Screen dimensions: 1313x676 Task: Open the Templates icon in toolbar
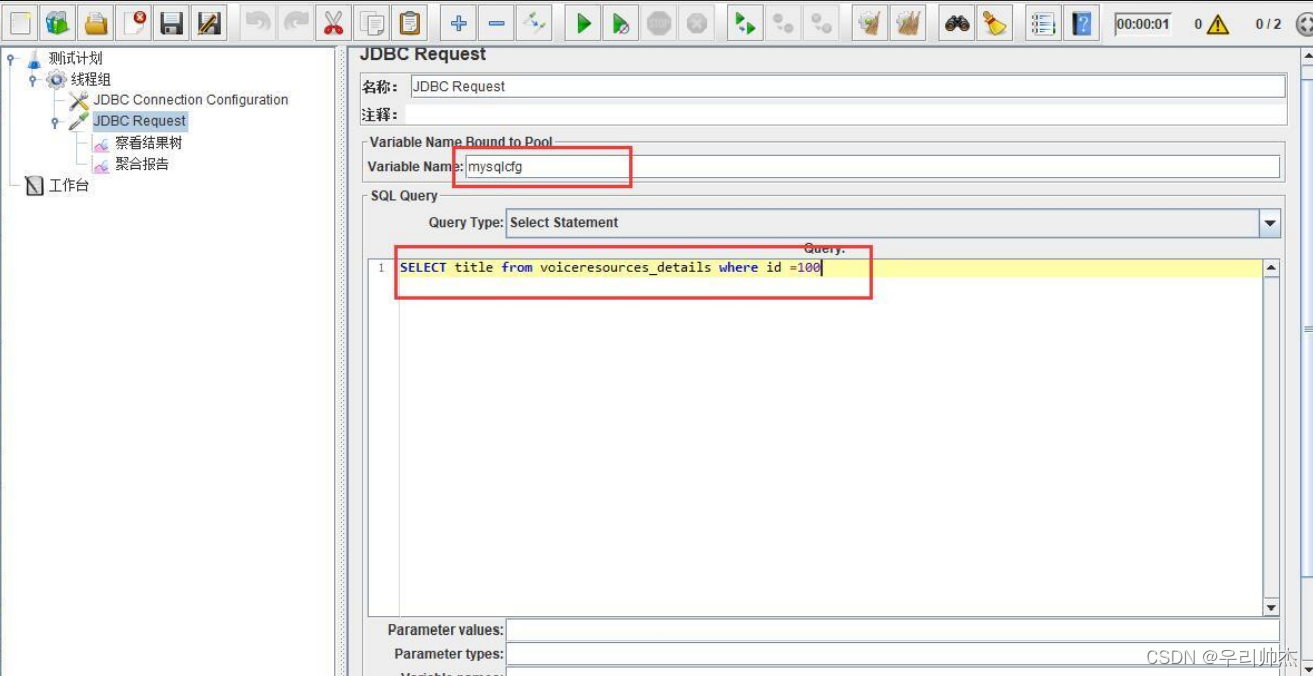click(x=58, y=22)
